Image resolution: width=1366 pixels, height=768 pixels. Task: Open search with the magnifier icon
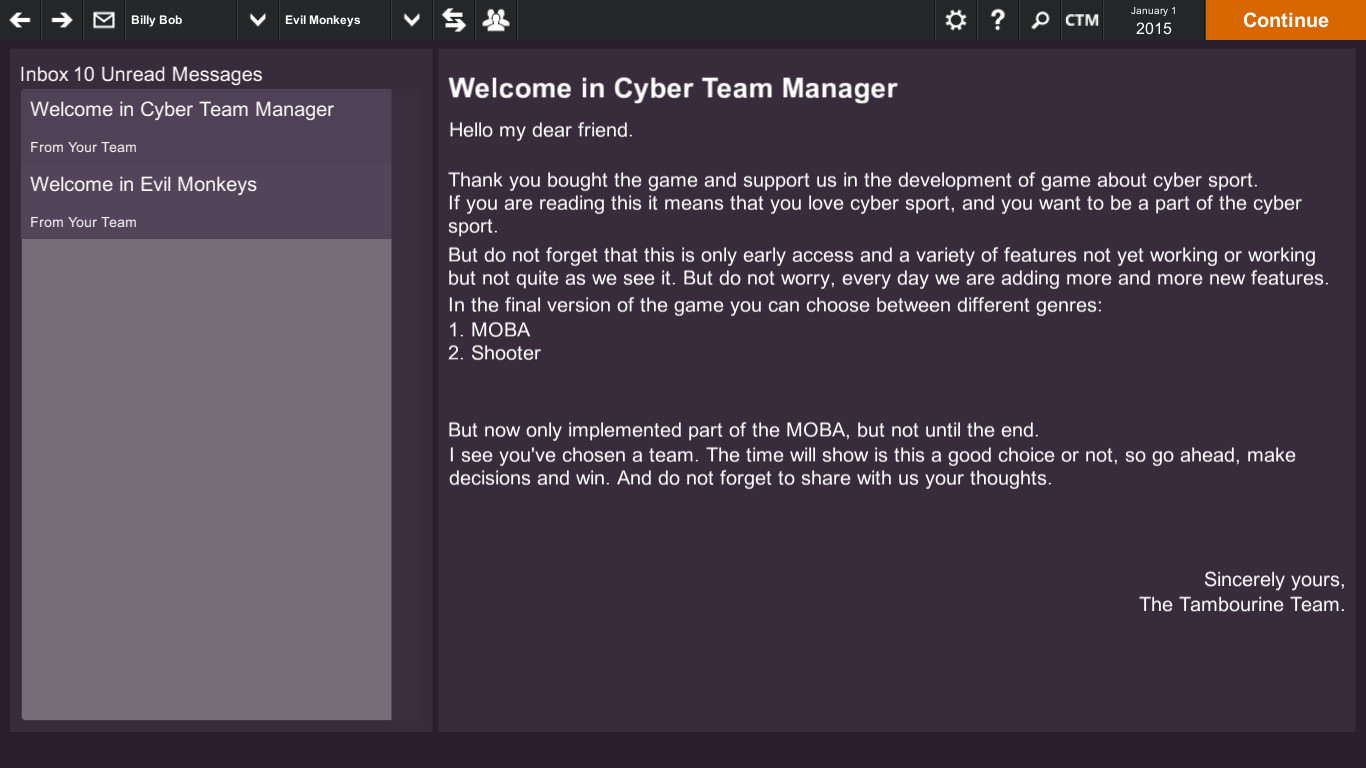pyautogui.click(x=1039, y=20)
